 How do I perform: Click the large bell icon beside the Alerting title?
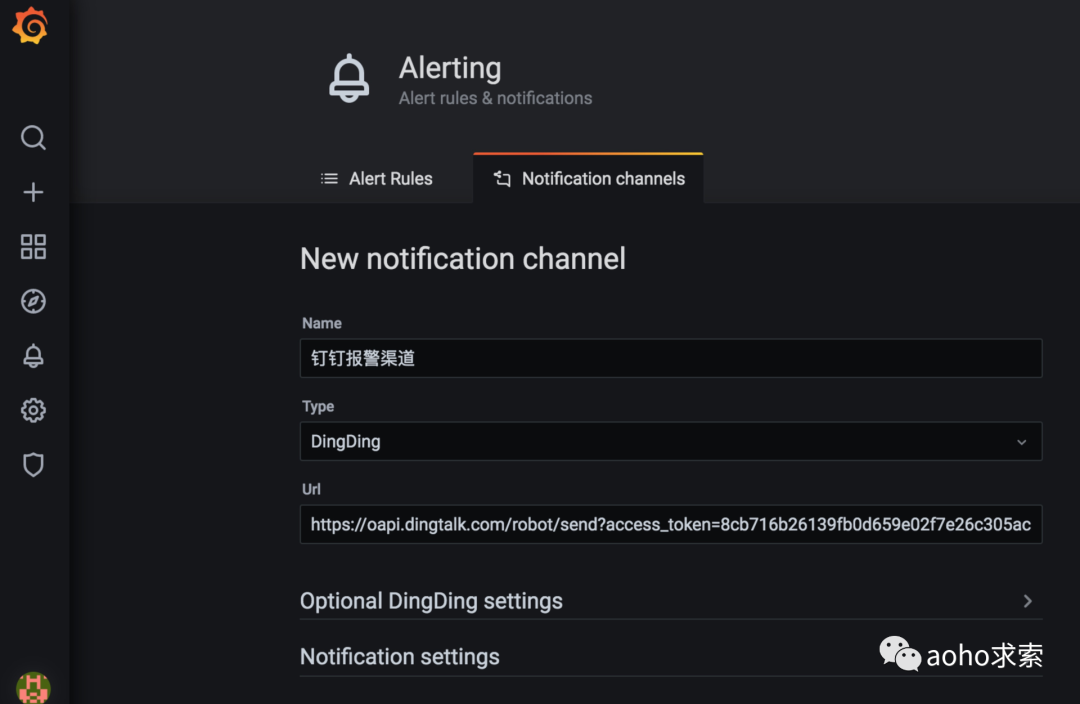[349, 79]
